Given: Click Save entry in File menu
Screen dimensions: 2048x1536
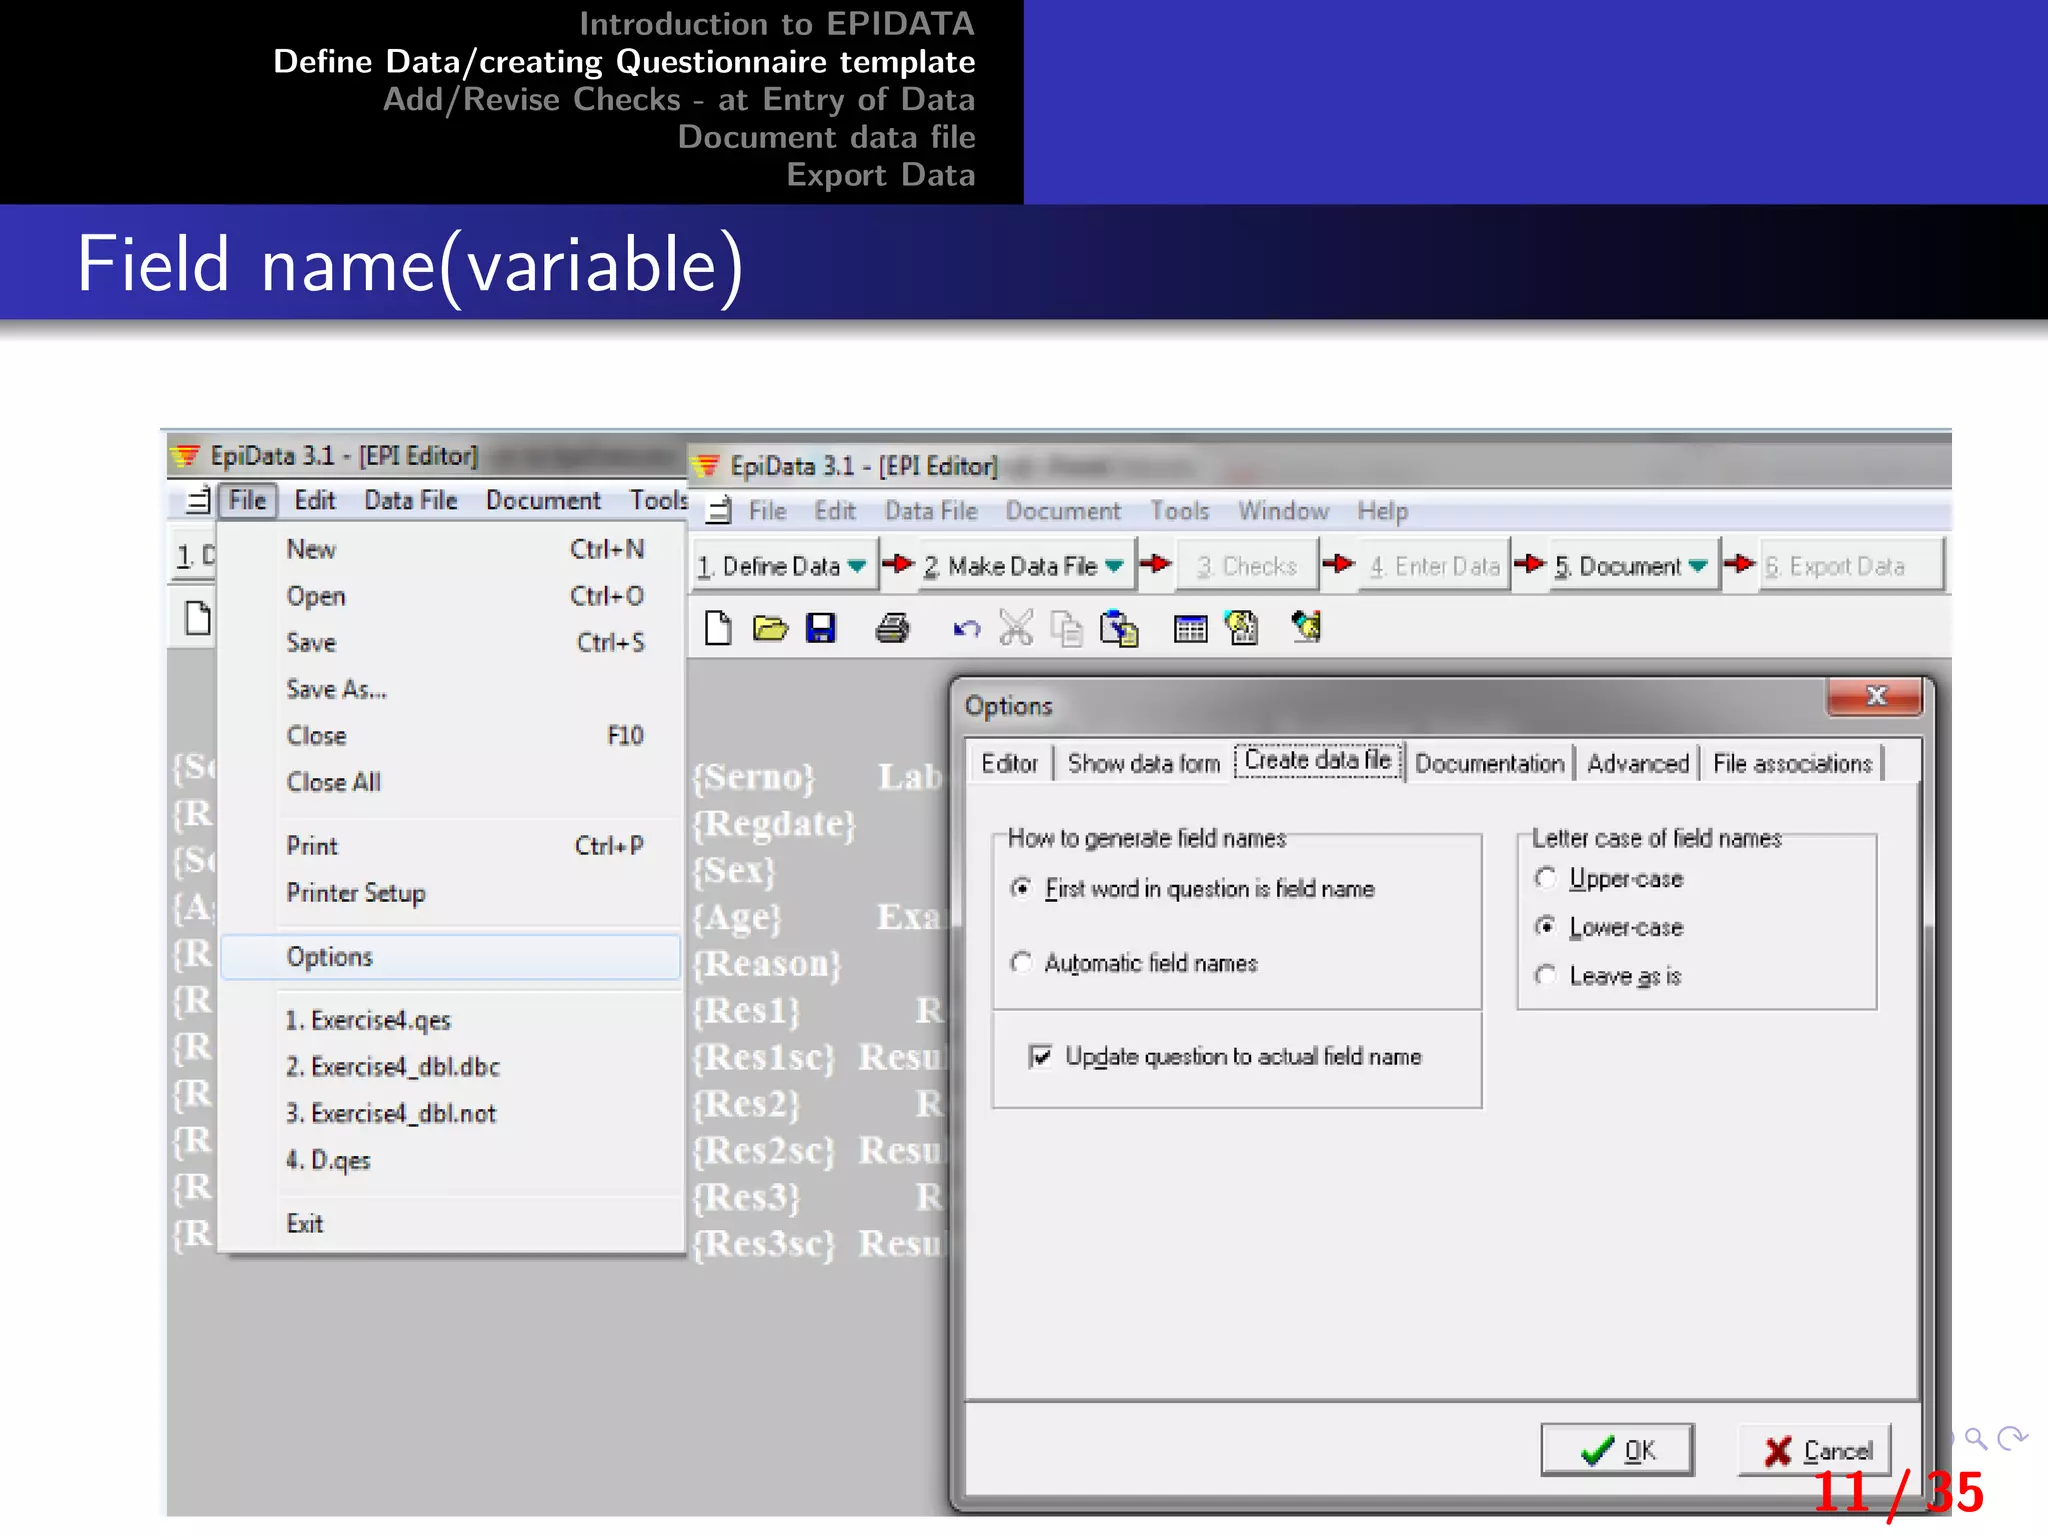Looking at the screenshot, I should point(450,642).
